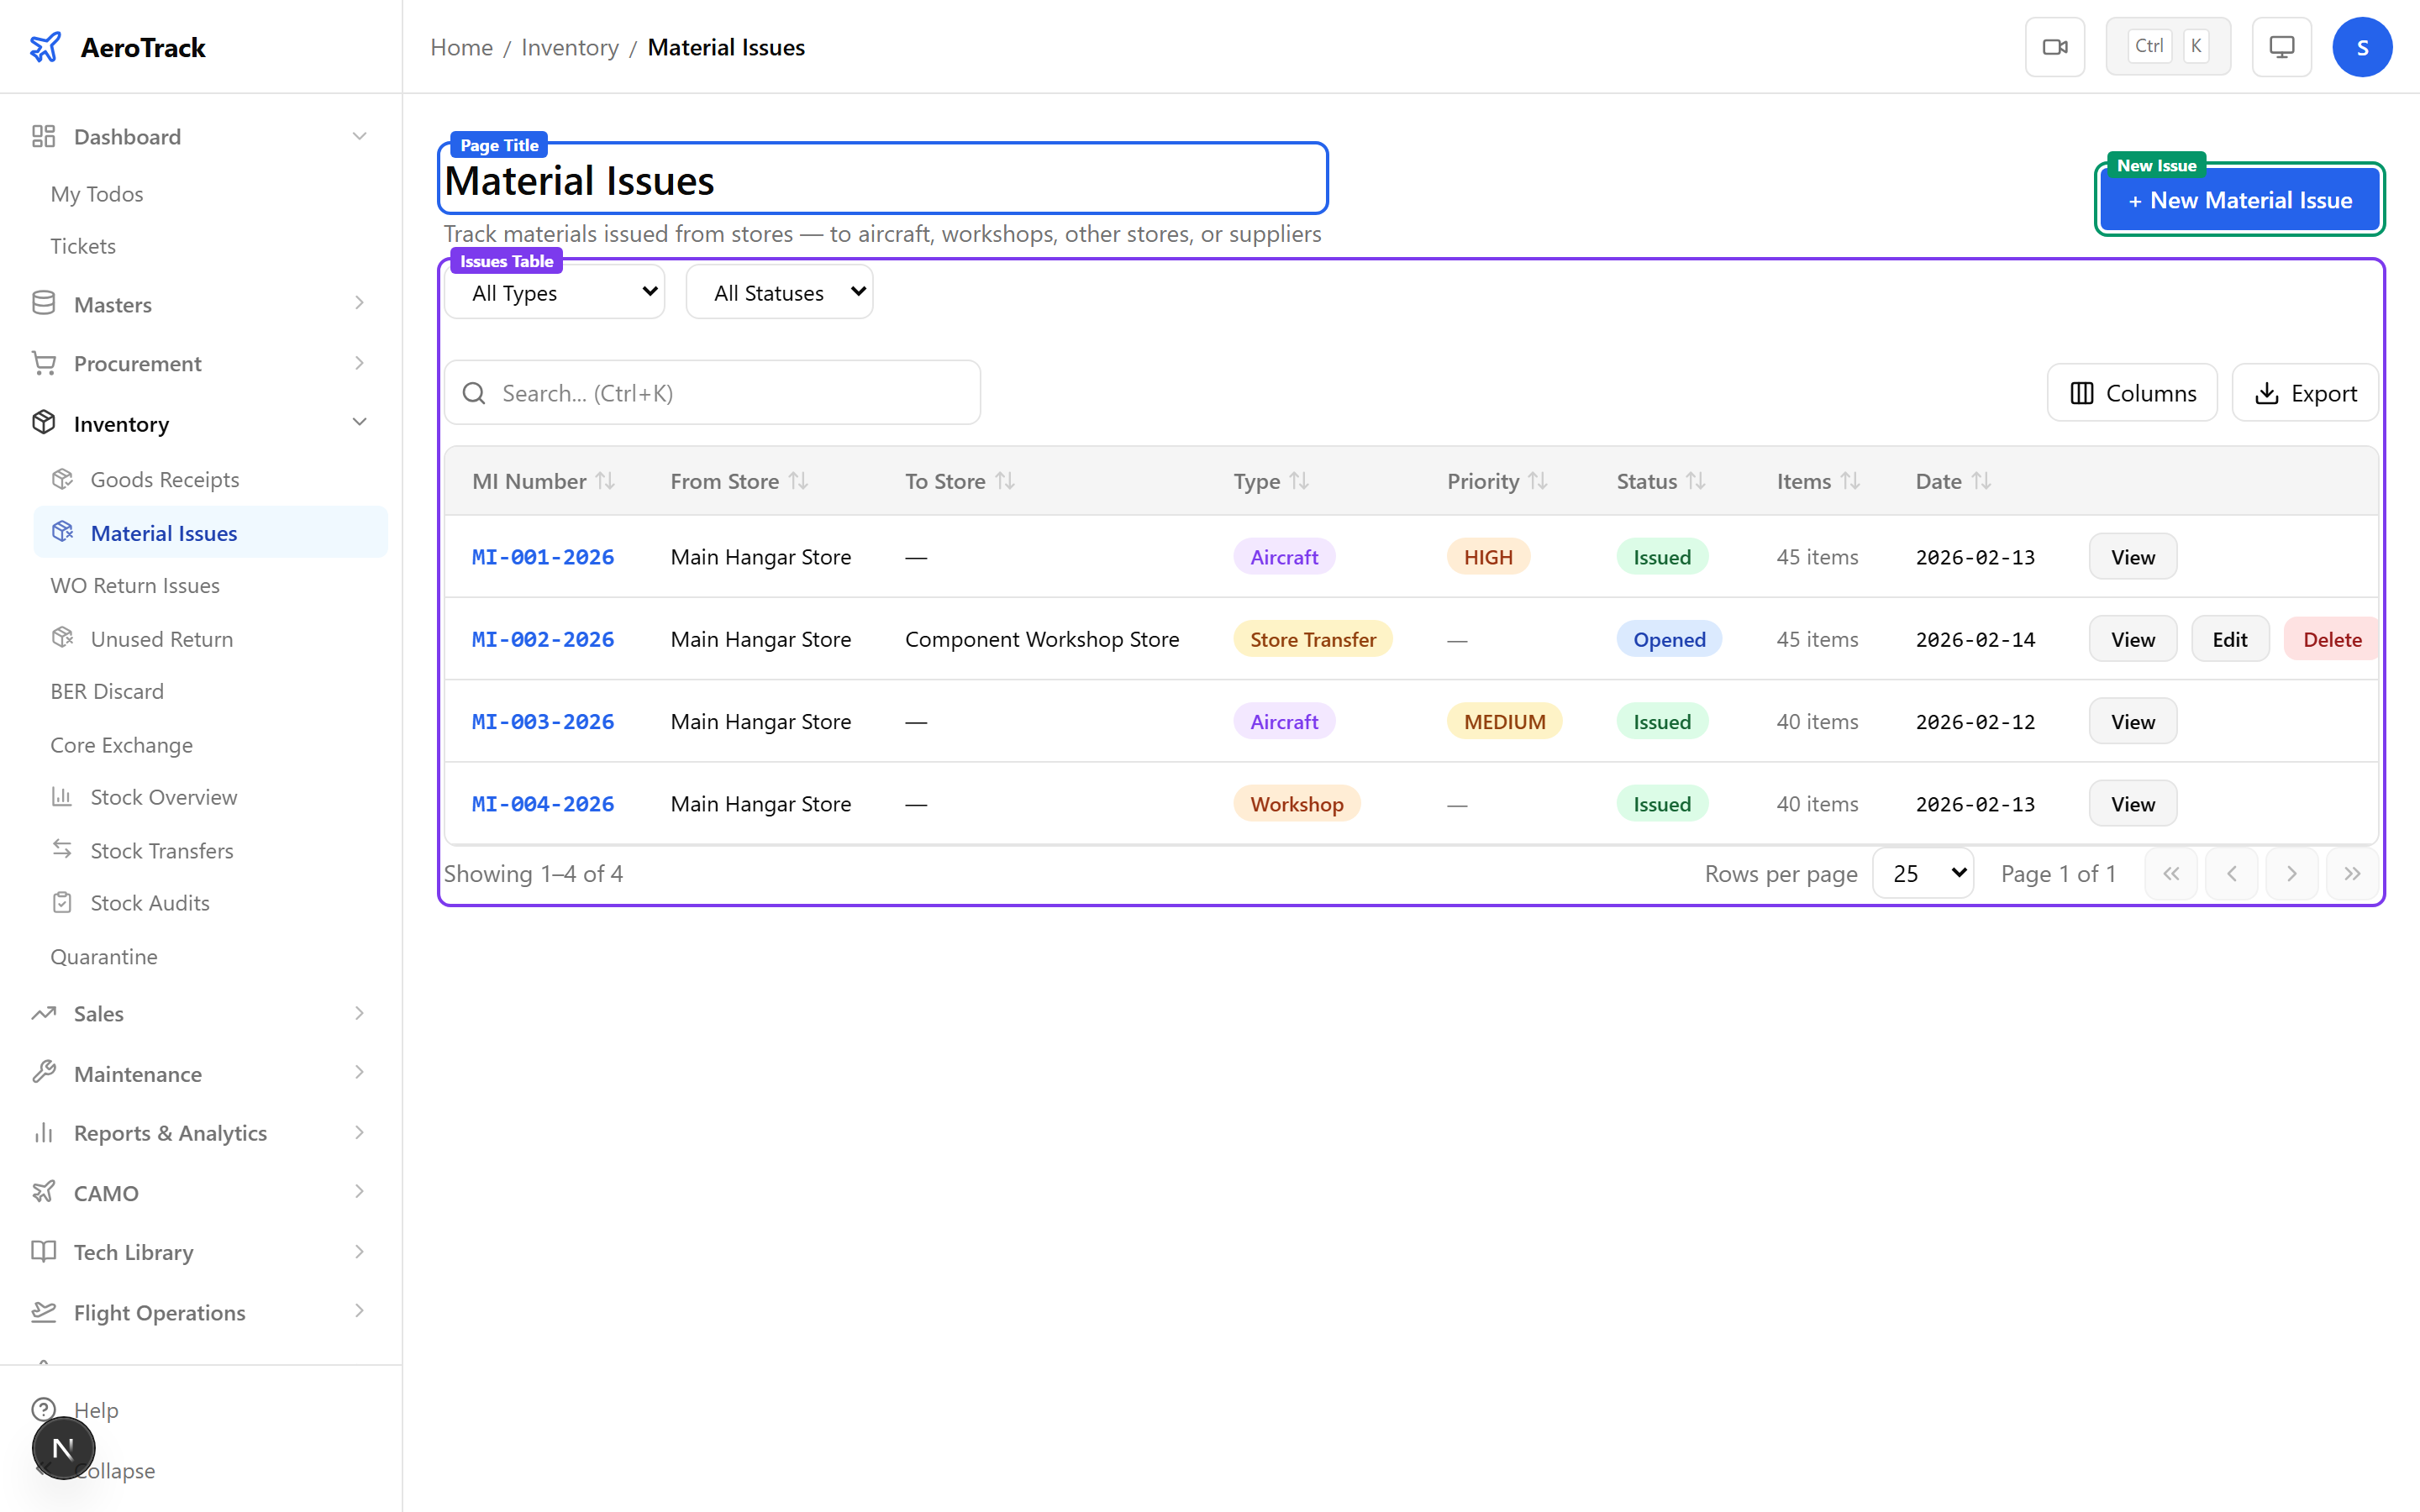The height and width of the screenshot is (1512, 2420).
Task: Click the Export download icon
Action: 2265,393
